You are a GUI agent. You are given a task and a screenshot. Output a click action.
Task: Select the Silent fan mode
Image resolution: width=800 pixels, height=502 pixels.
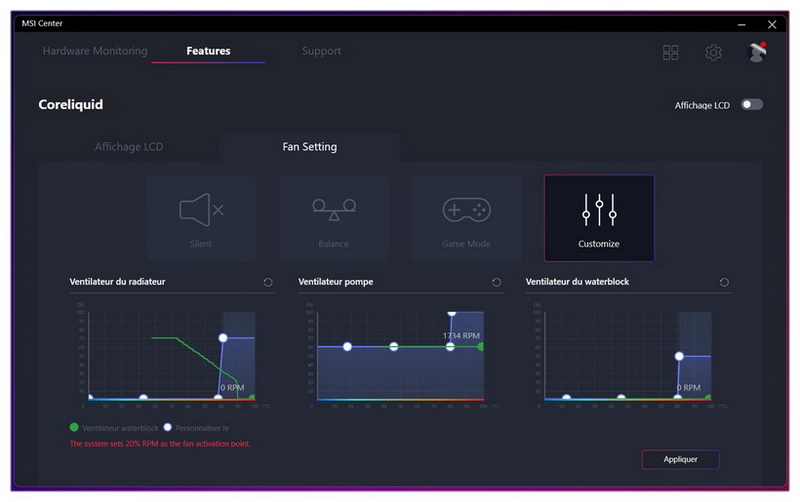(201, 218)
